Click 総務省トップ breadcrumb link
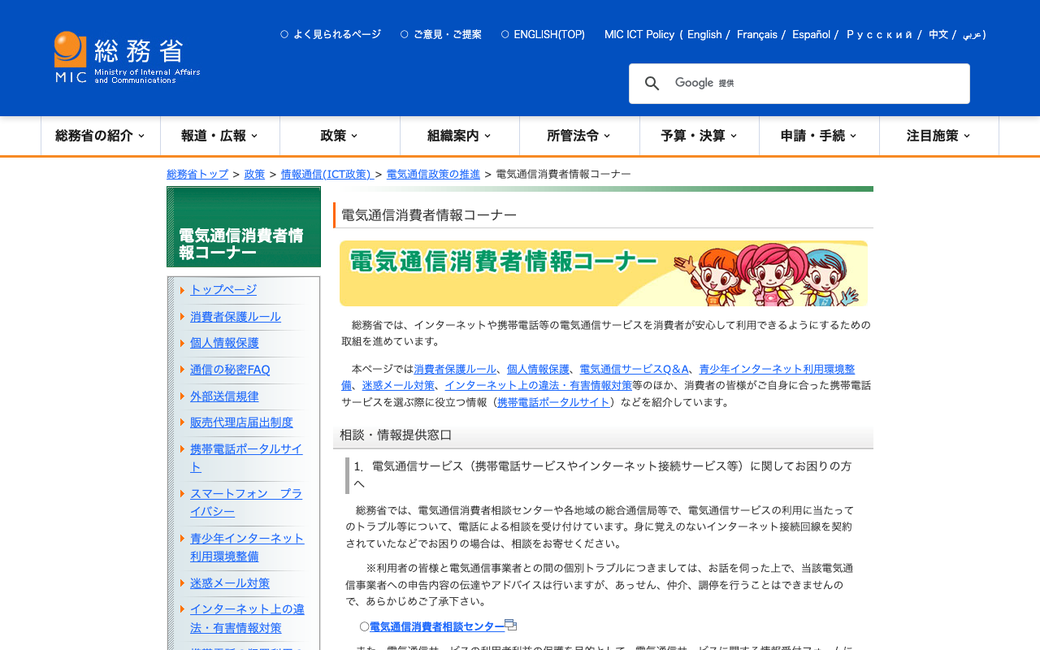 click(197, 174)
